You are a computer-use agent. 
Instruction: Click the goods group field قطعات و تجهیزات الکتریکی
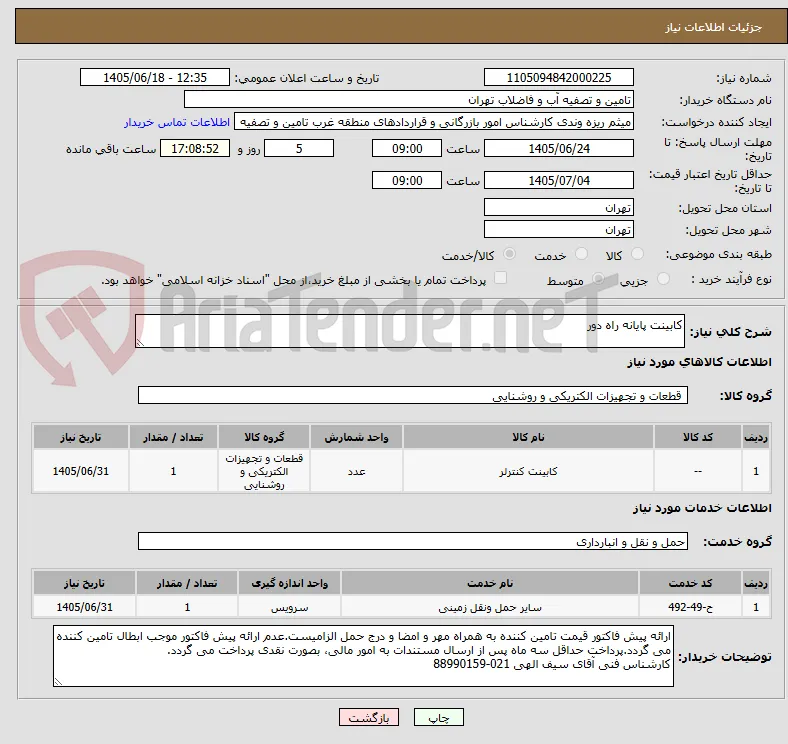click(413, 396)
